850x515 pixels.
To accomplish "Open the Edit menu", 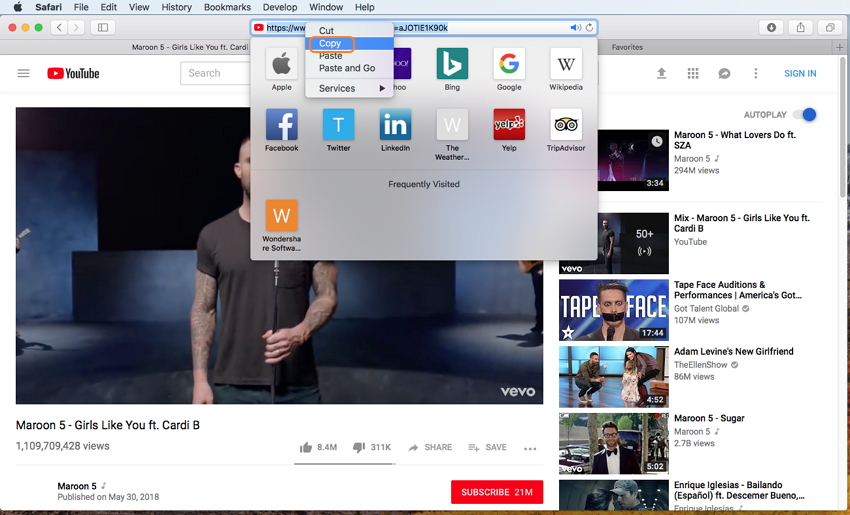I will click(x=108, y=7).
